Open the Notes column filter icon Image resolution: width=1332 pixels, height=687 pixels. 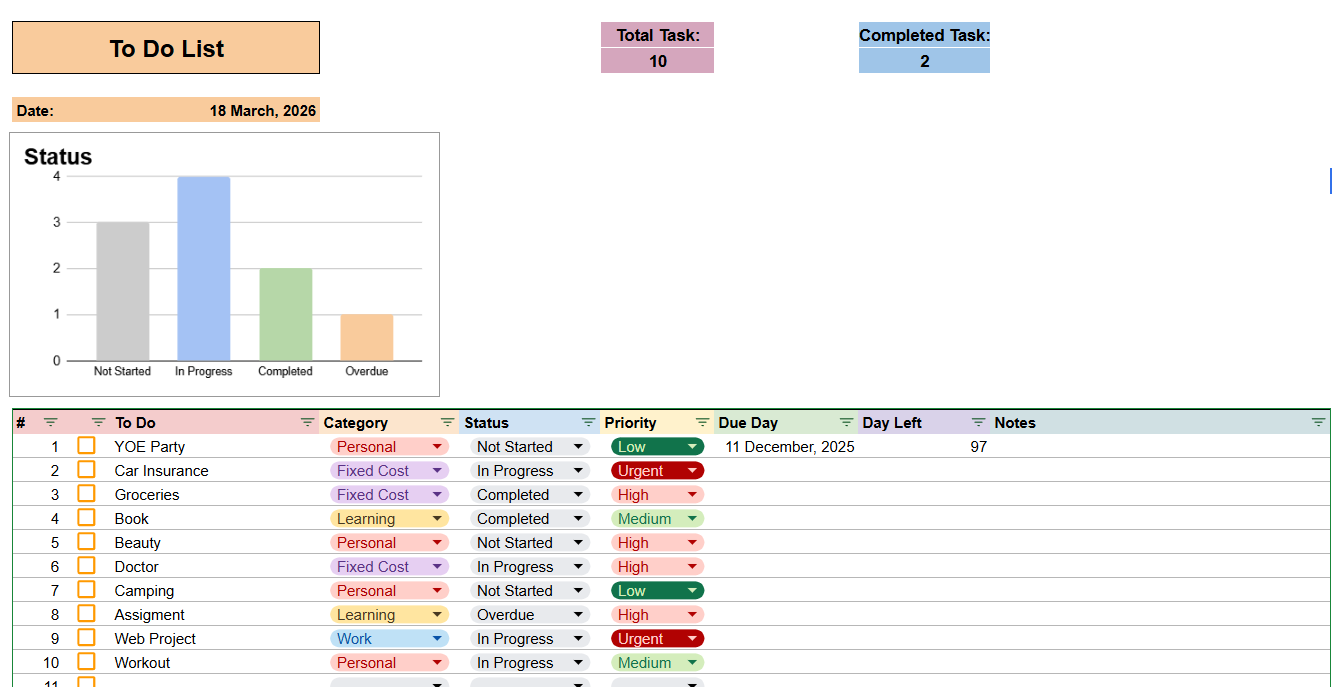[x=1319, y=423]
